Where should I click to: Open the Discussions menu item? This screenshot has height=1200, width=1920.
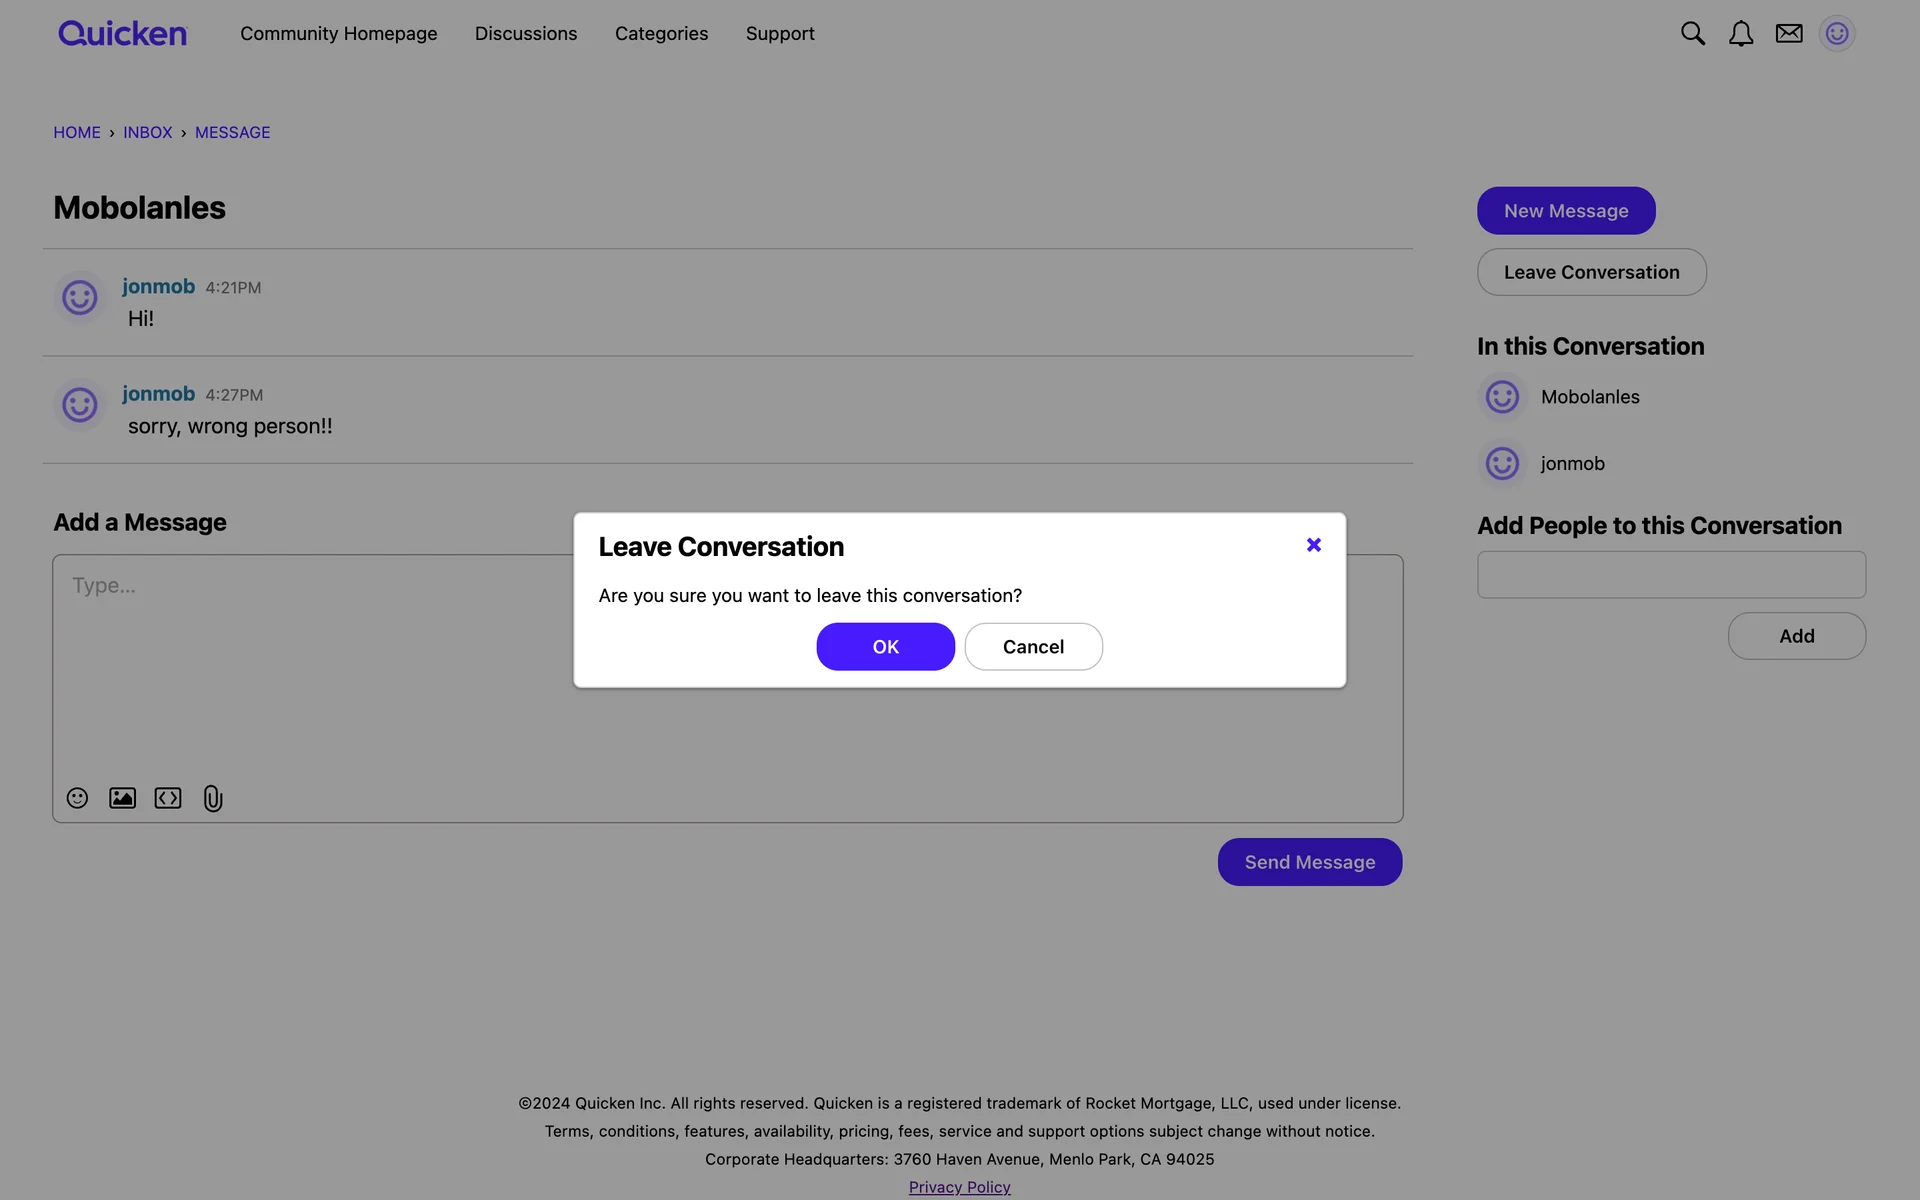point(526,34)
